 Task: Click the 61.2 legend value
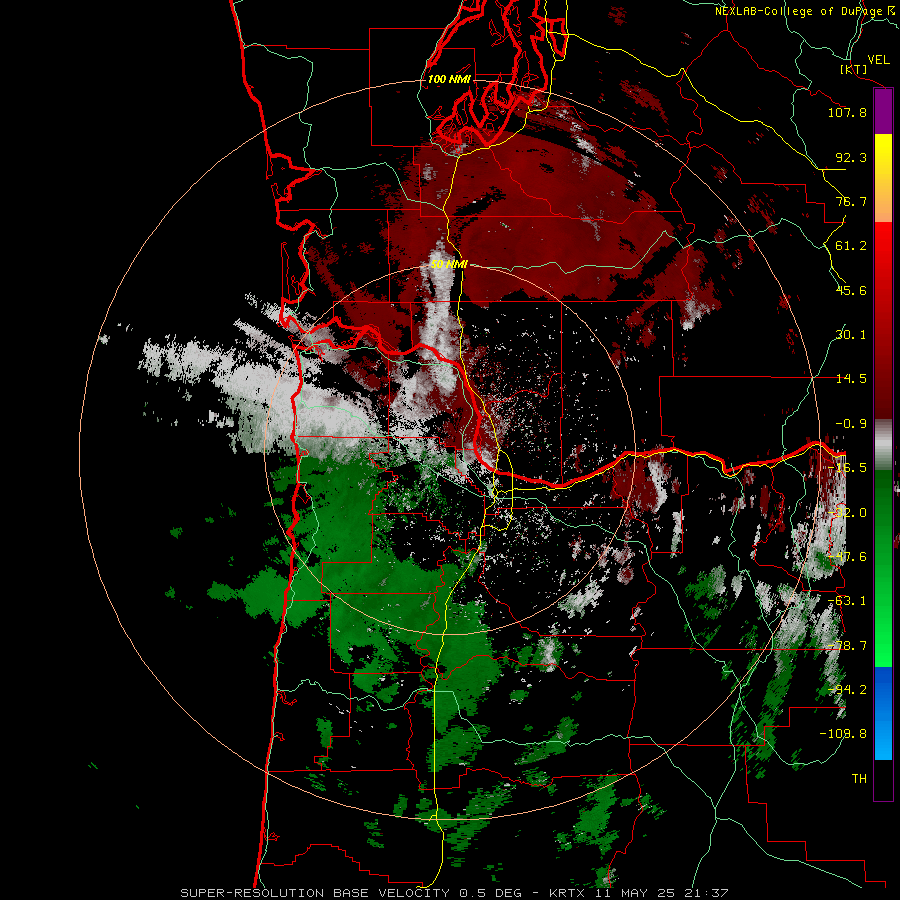click(x=851, y=246)
